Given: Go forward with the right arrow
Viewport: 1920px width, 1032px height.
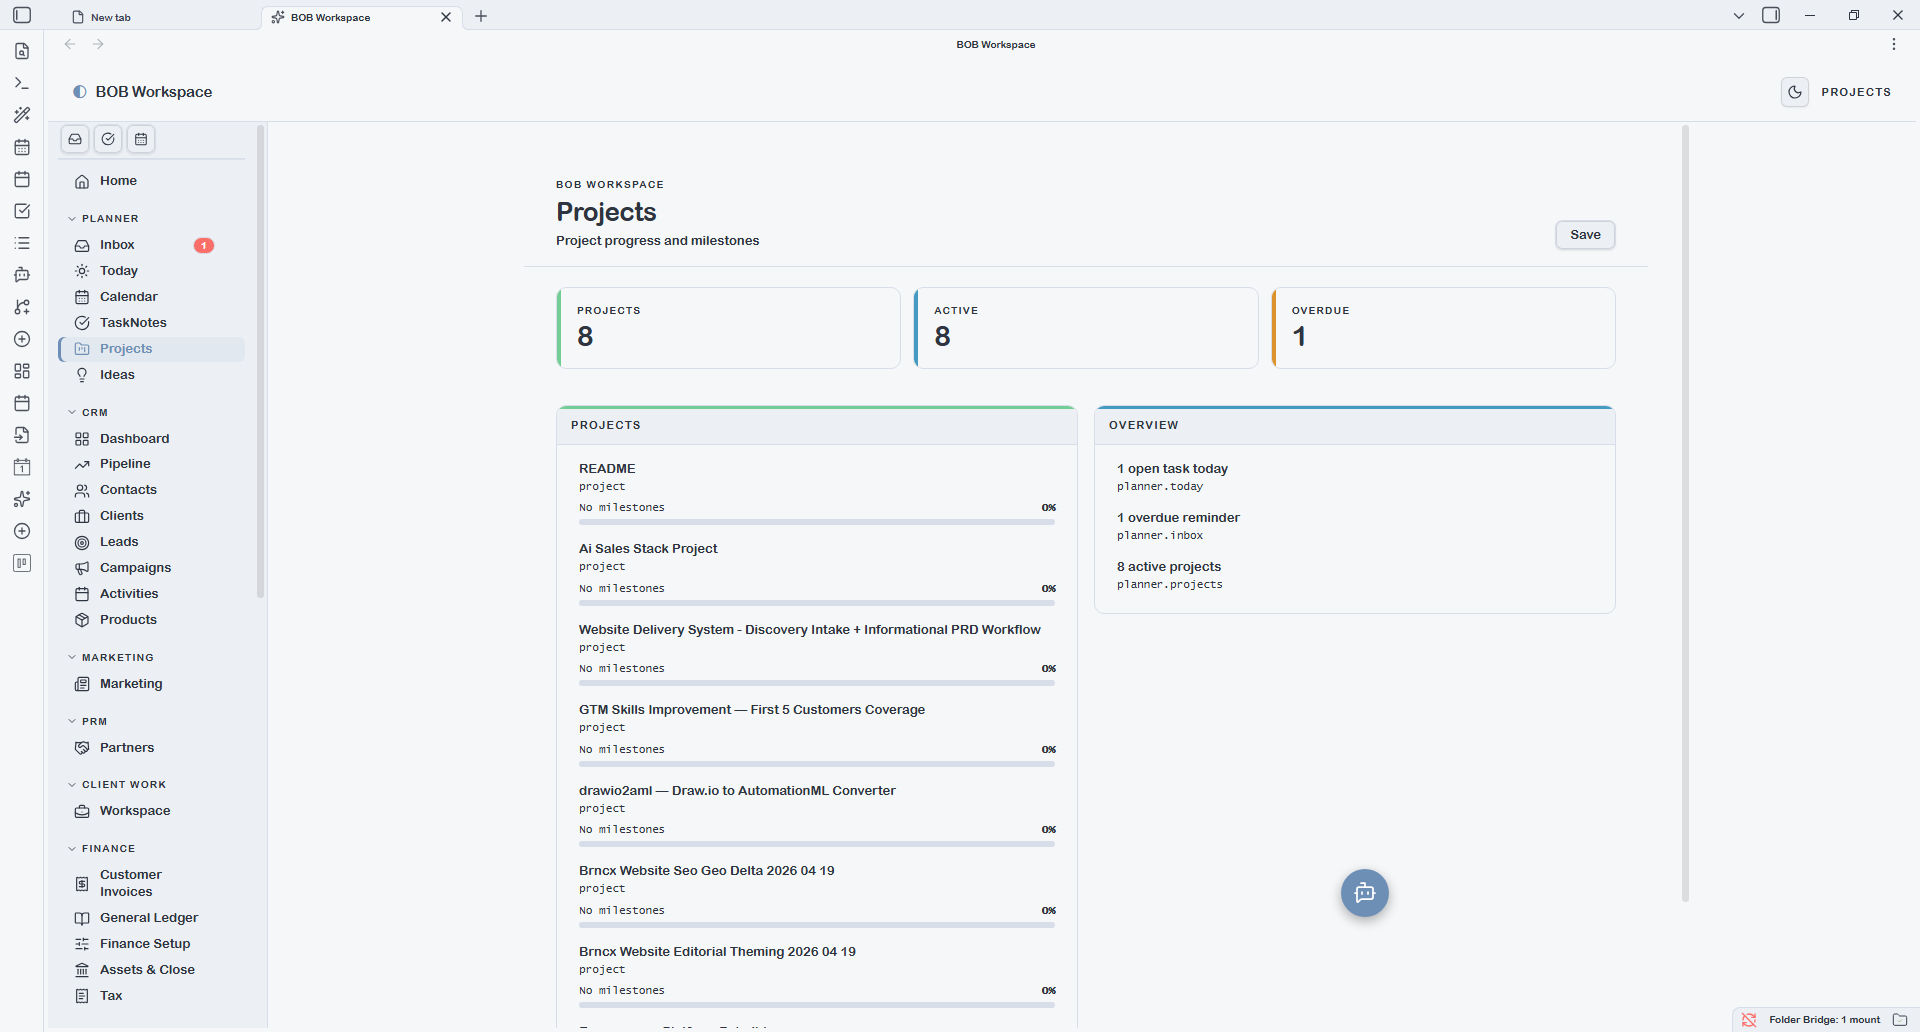Looking at the screenshot, I should click(98, 44).
